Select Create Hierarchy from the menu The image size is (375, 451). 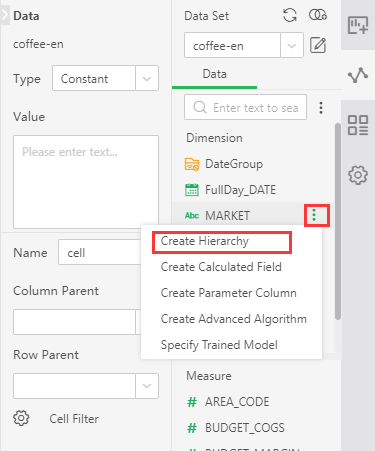coord(205,241)
